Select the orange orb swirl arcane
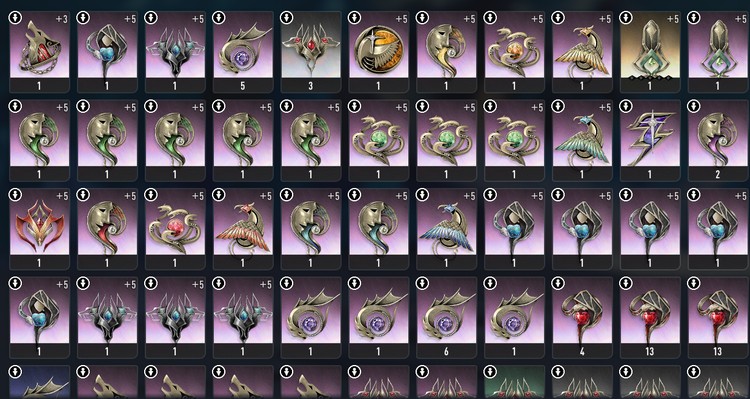Viewport: 750px width, 399px height. [x=514, y=52]
